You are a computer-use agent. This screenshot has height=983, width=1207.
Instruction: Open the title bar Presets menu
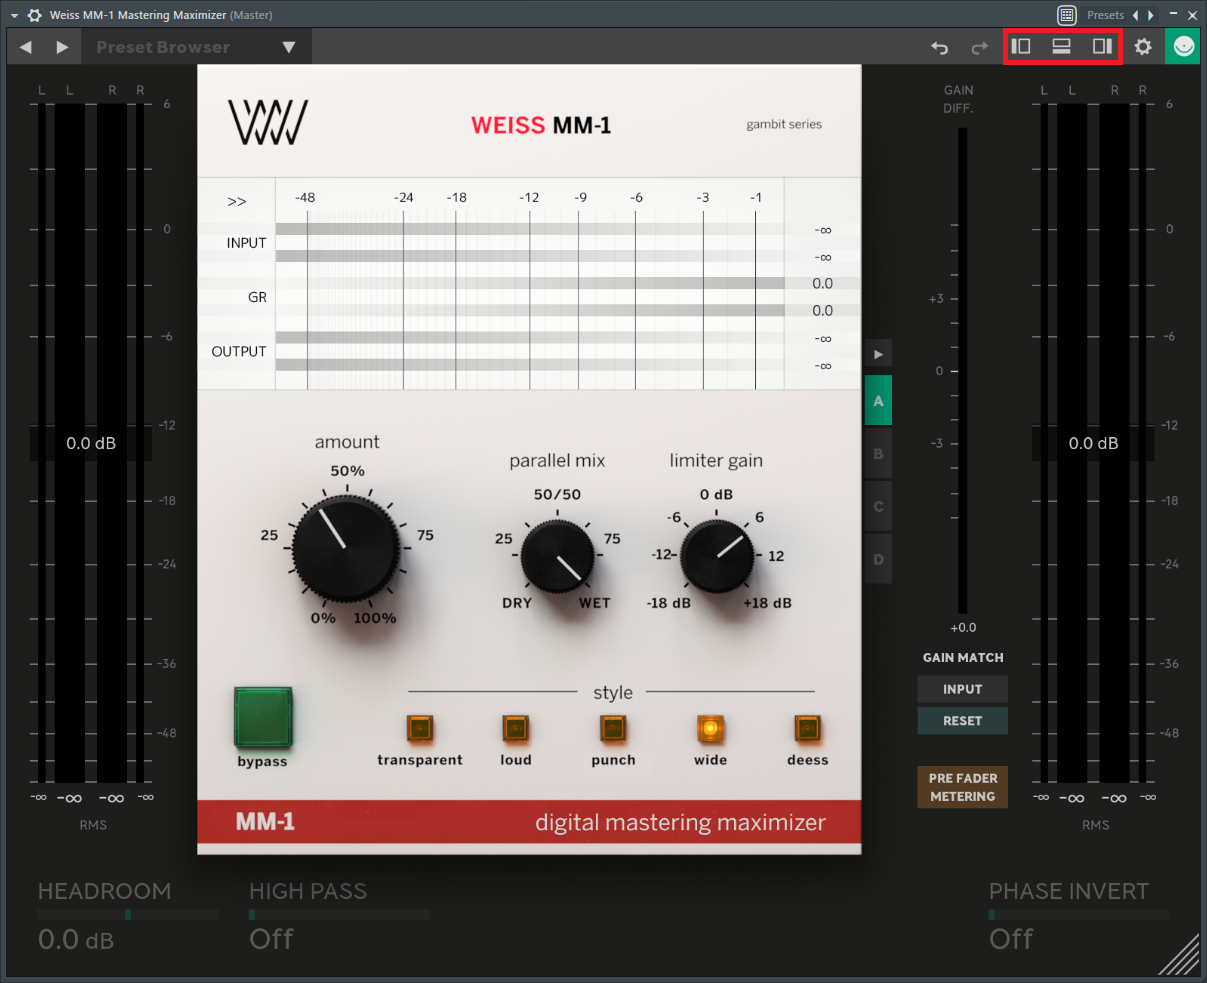click(x=1105, y=15)
